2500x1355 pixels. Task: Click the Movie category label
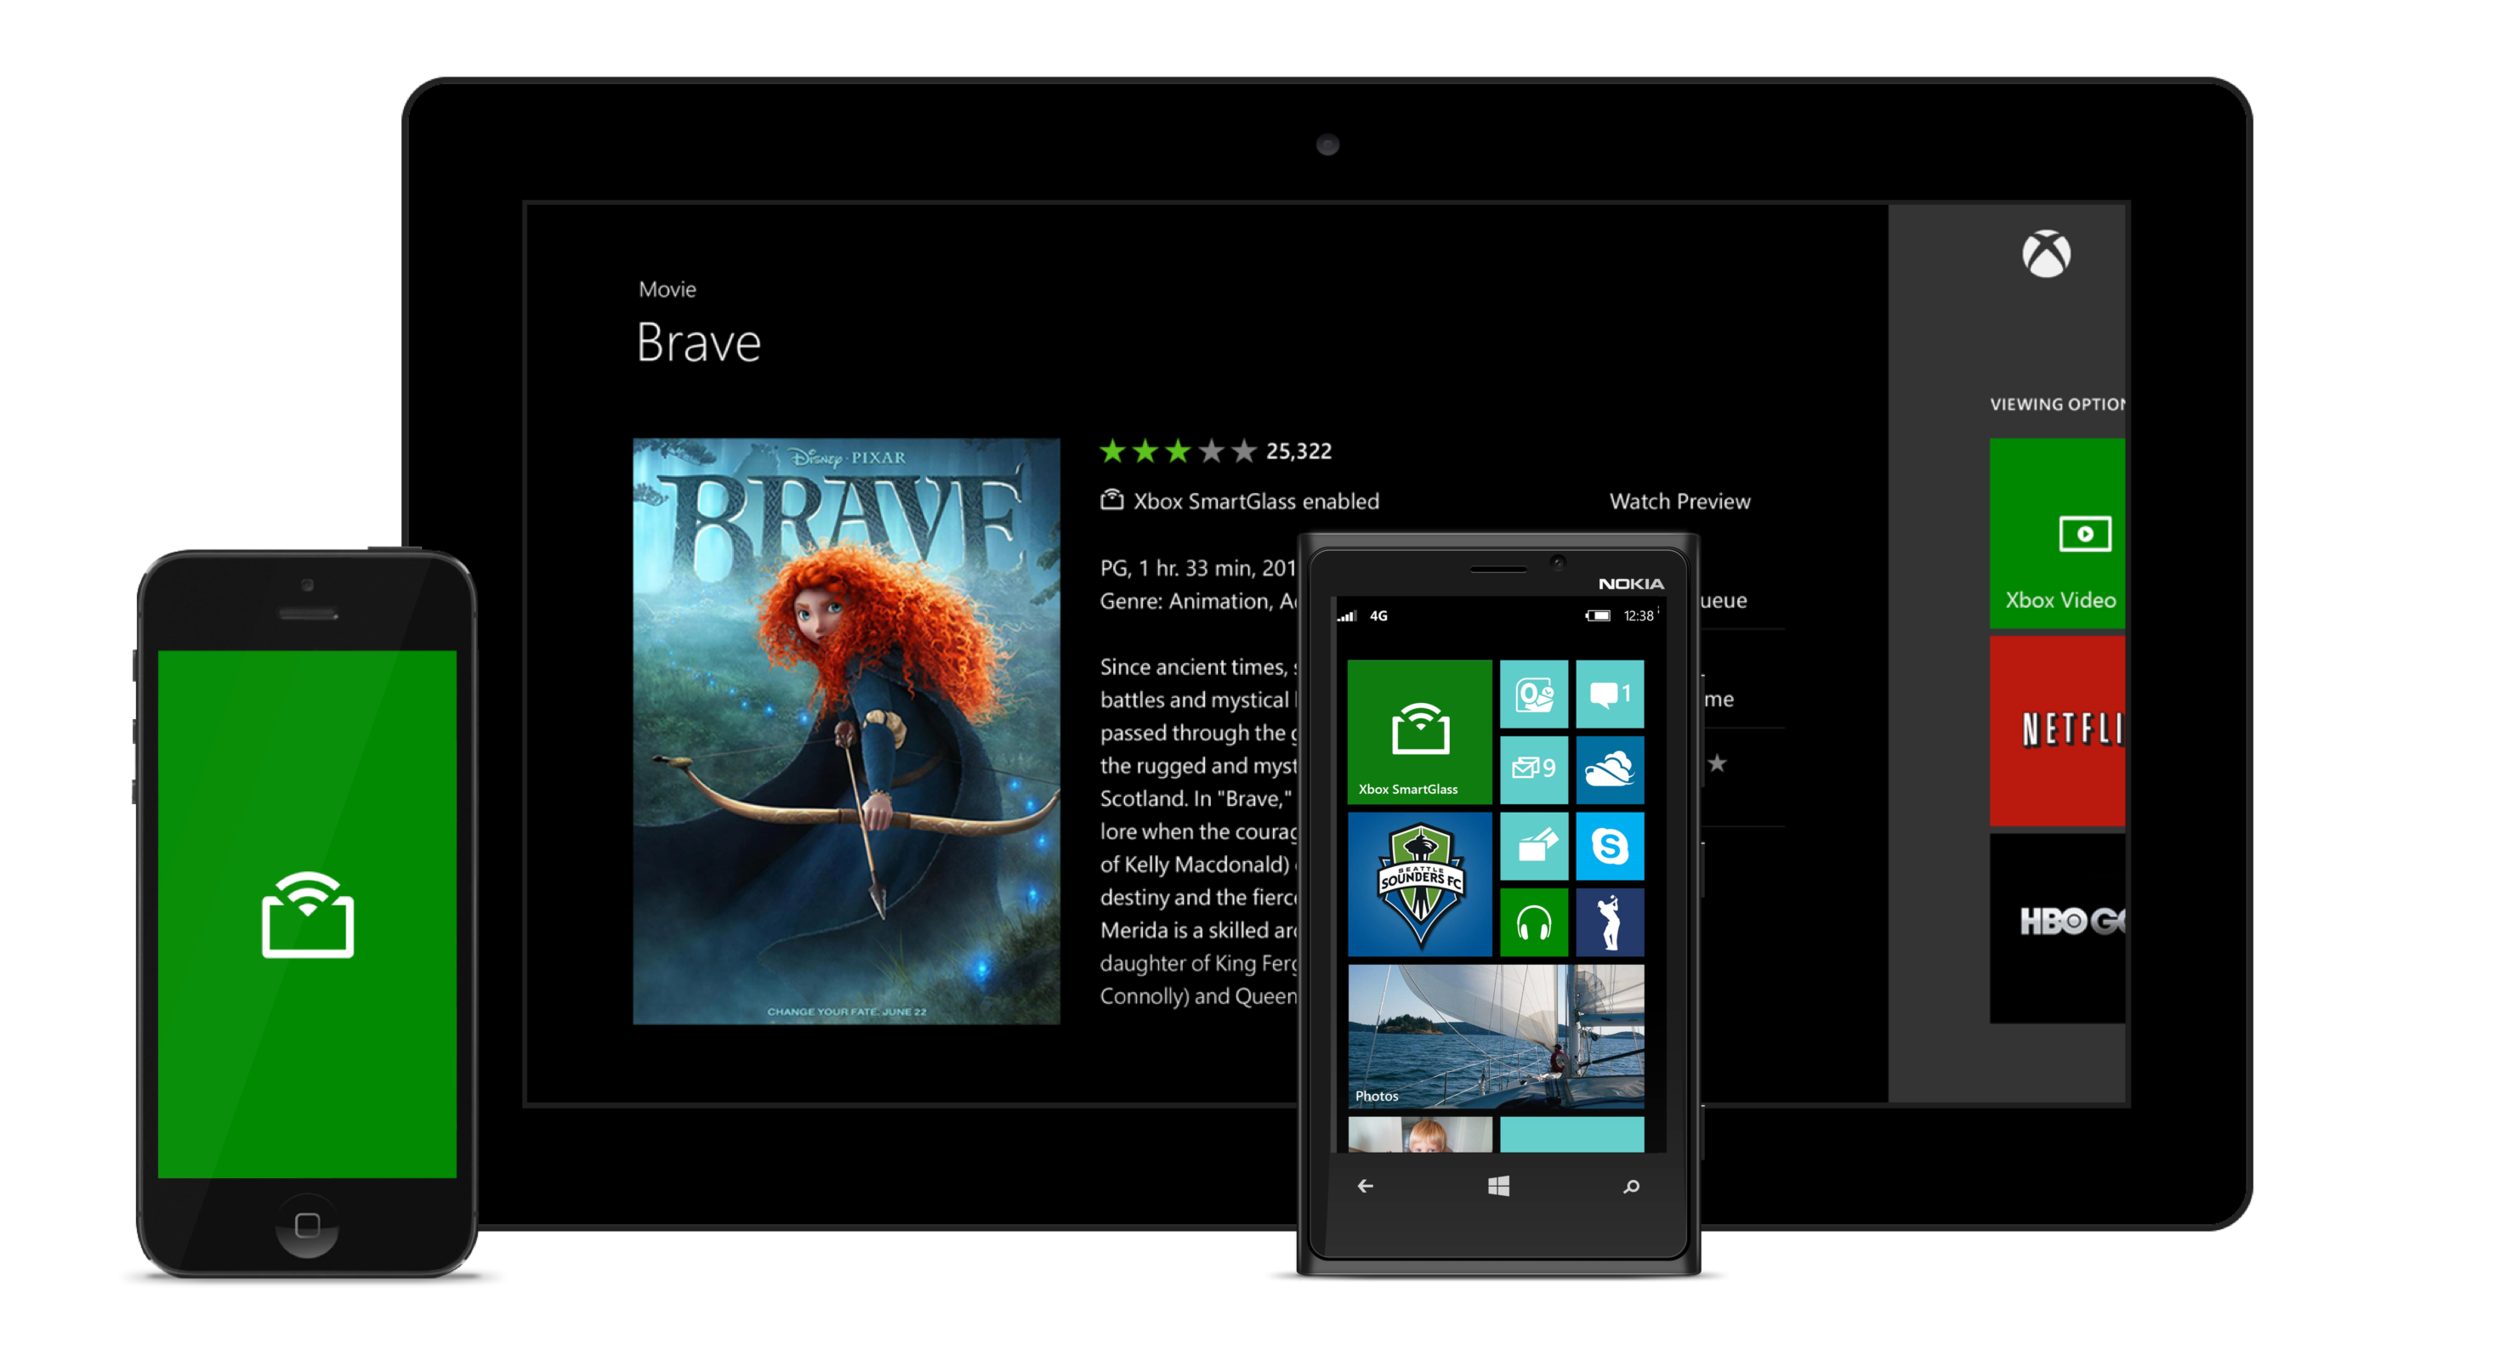coord(667,289)
